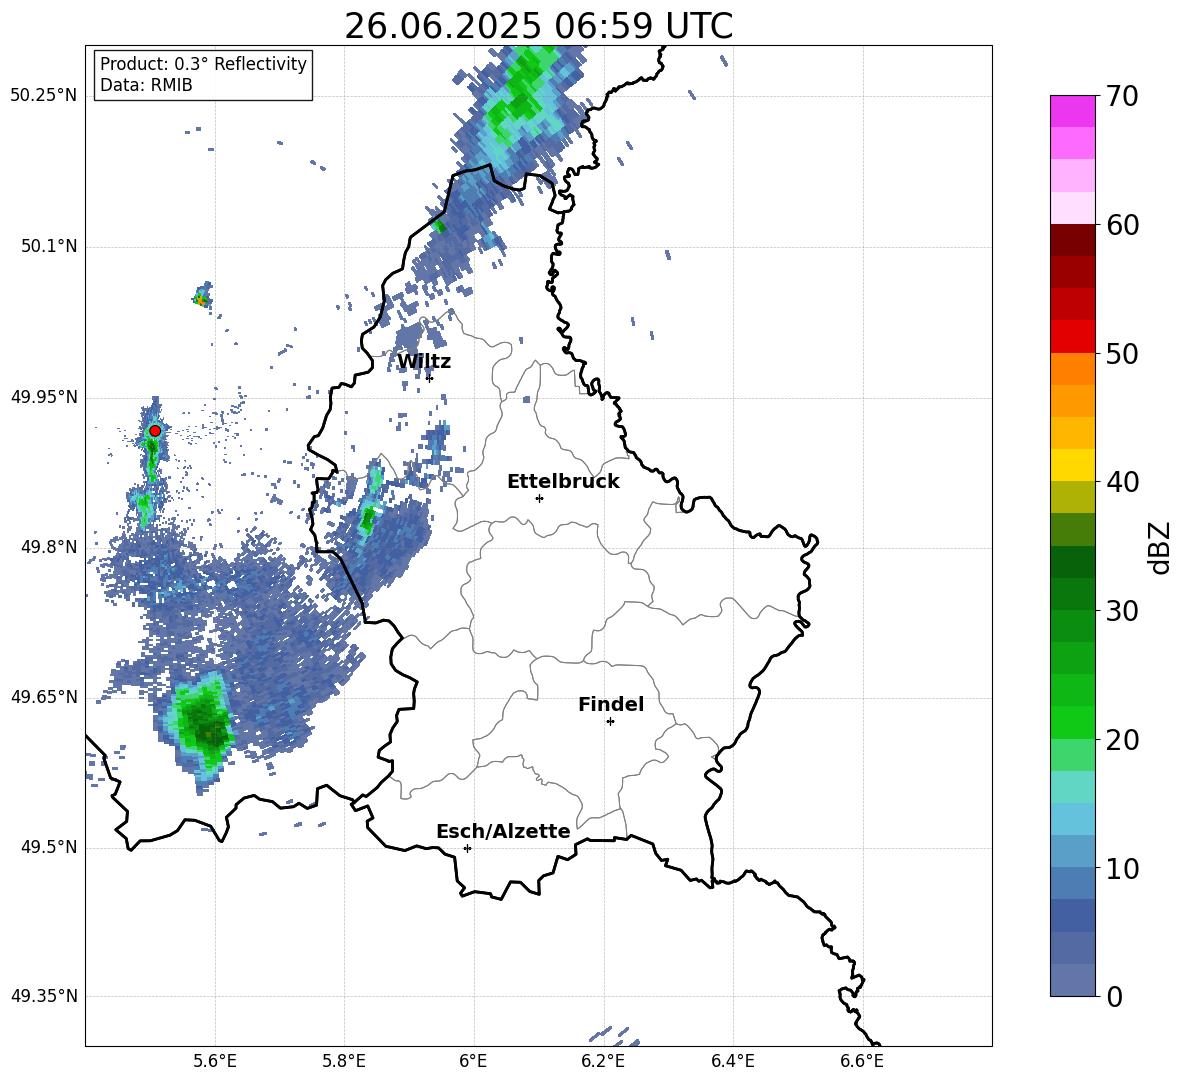Click the 'Data: RMIB' text
1184x1081 pixels.
[x=146, y=85]
